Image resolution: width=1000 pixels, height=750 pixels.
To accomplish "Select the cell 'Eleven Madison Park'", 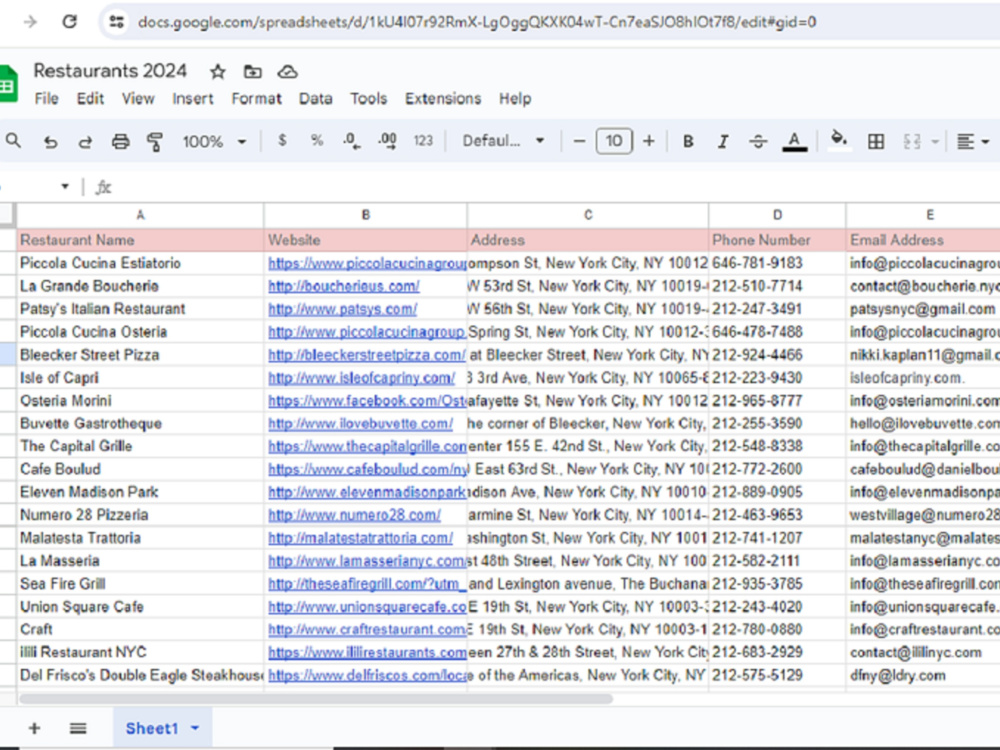I will coord(140,492).
